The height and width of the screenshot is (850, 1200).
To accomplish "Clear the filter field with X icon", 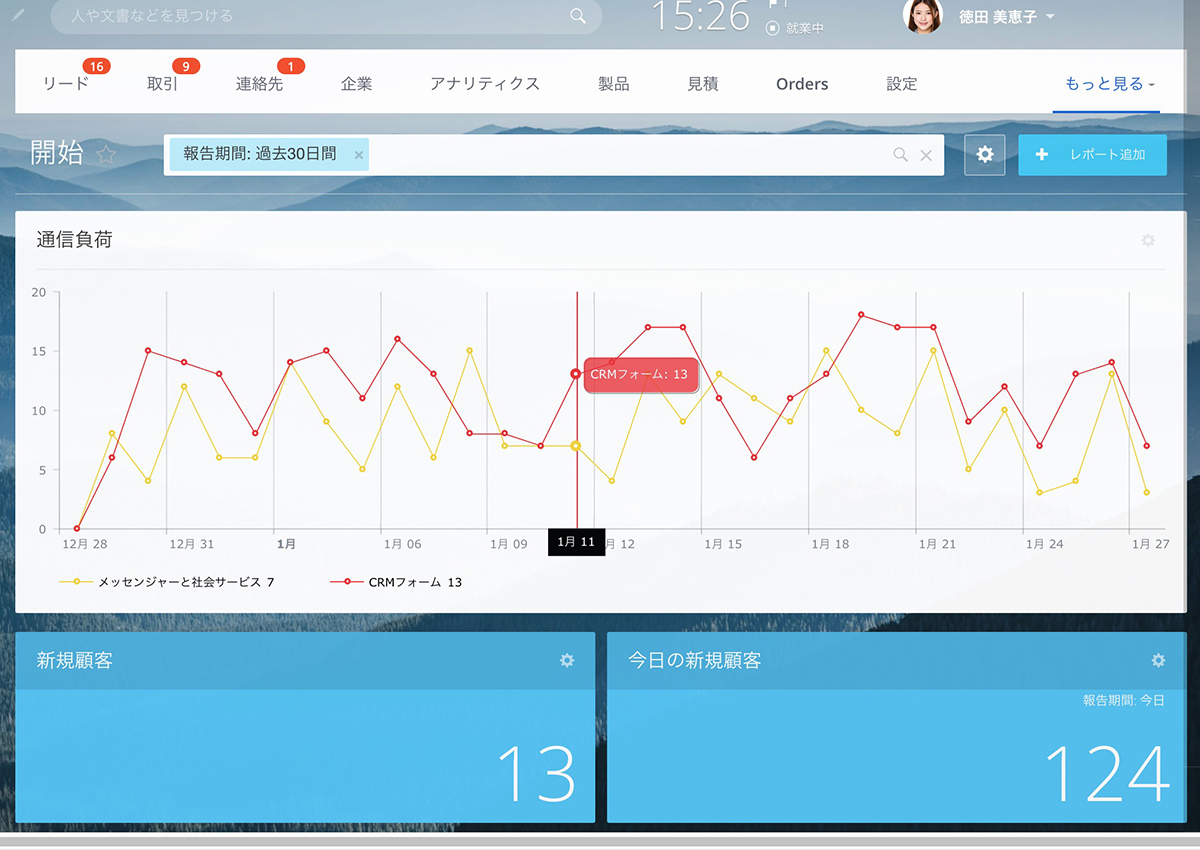I will point(926,155).
